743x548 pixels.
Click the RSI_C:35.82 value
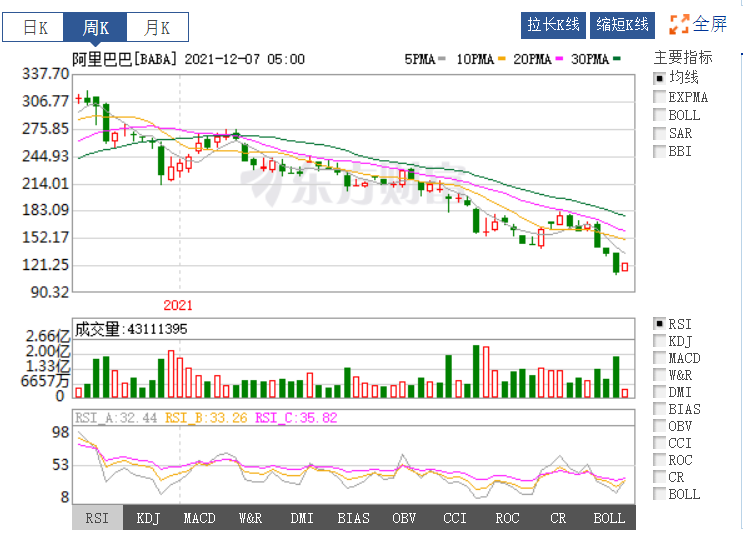296,418
